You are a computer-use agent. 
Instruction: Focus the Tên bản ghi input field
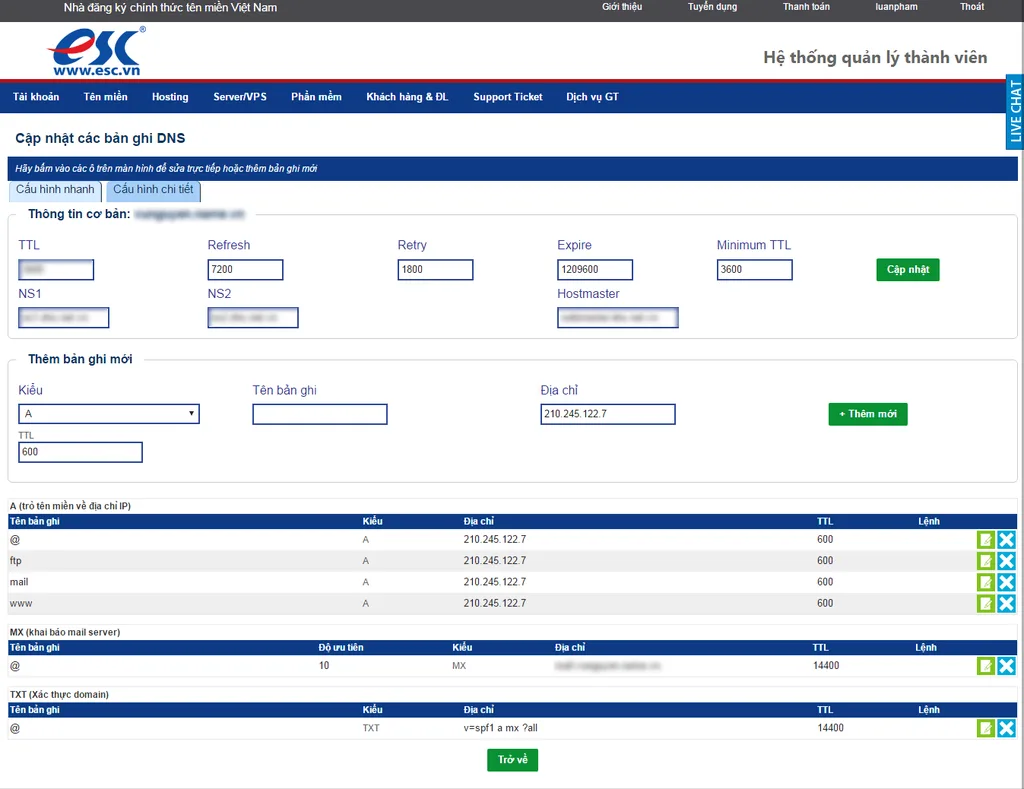tap(320, 414)
